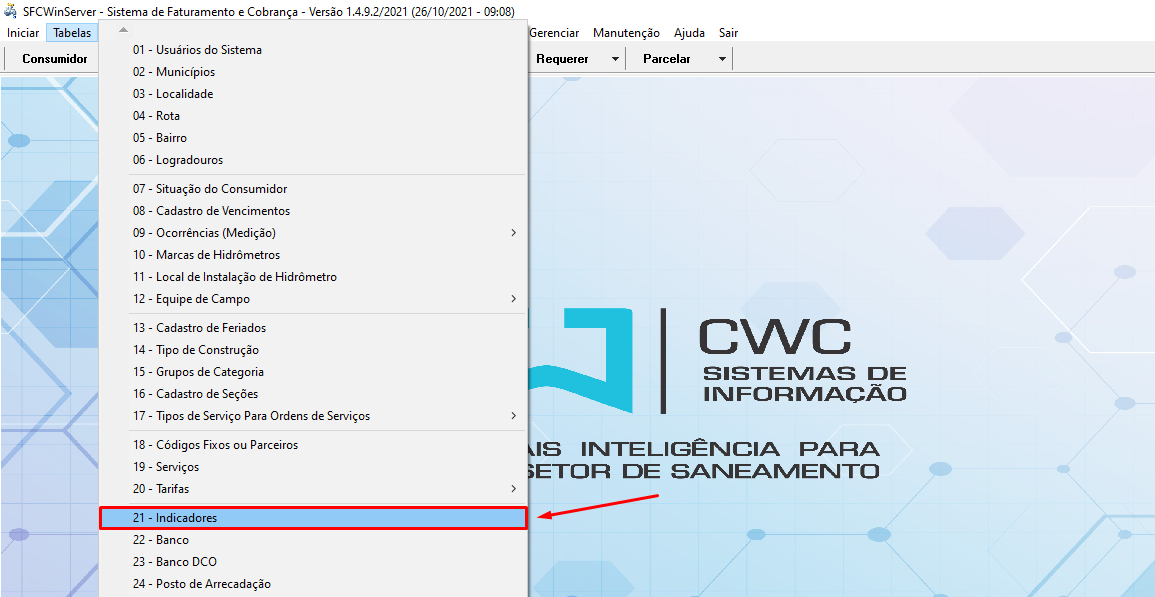This screenshot has width=1155, height=597.
Task: Open the Gerenciar menu
Action: (554, 32)
